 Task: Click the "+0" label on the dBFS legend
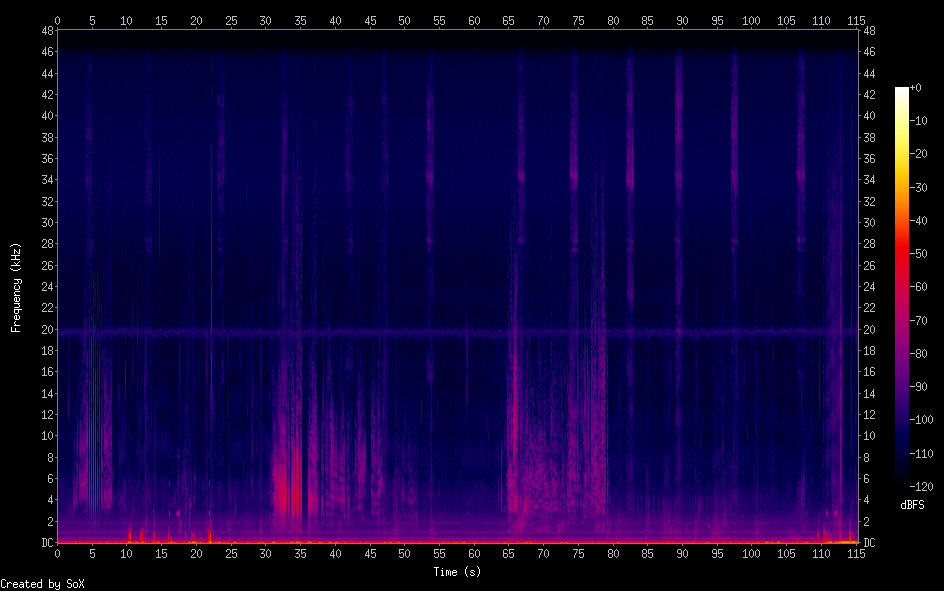pos(917,88)
